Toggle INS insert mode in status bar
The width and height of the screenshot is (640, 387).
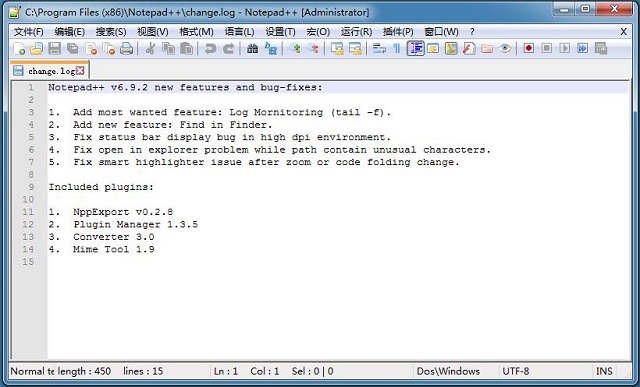pos(604,371)
